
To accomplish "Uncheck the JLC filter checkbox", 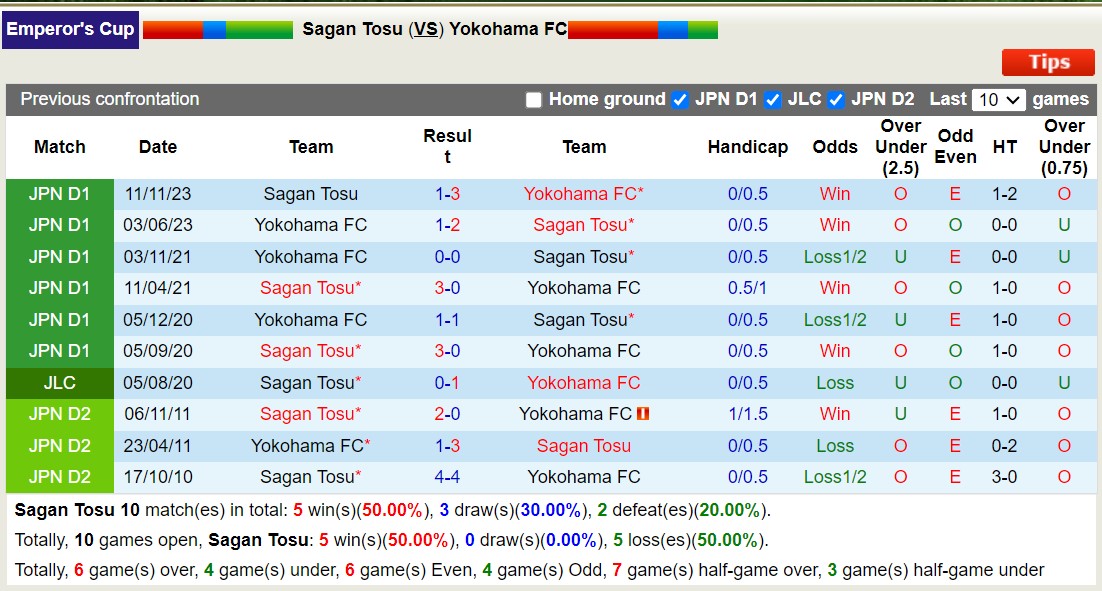I will [772, 99].
